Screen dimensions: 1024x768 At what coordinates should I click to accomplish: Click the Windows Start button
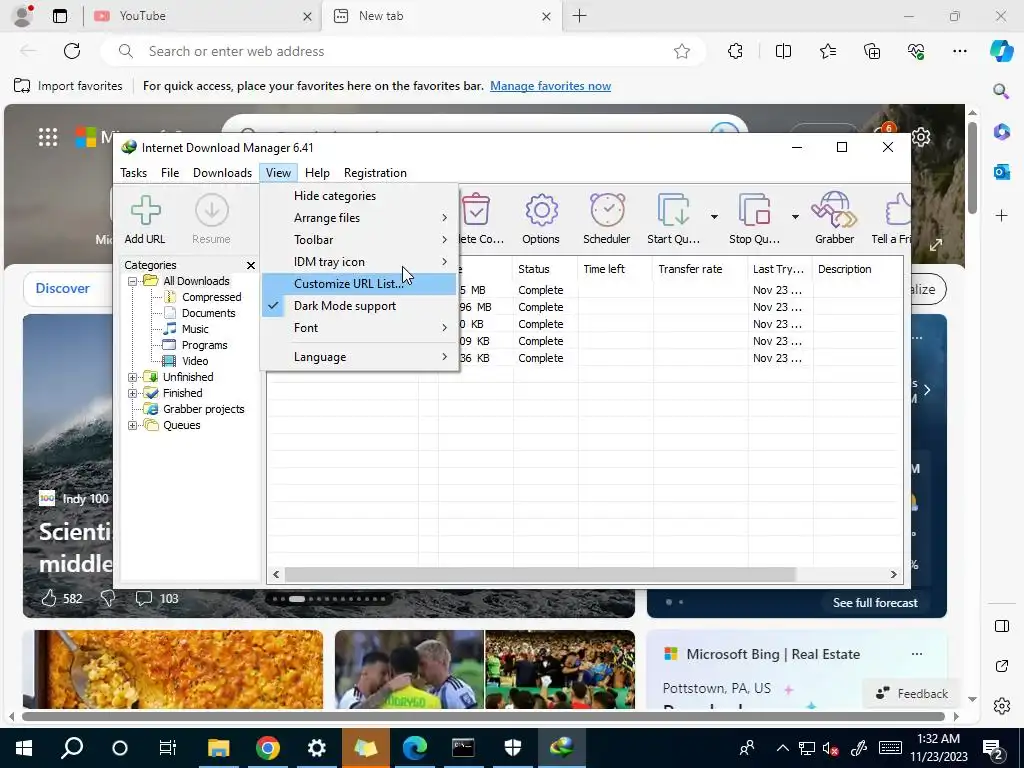tap(24, 747)
